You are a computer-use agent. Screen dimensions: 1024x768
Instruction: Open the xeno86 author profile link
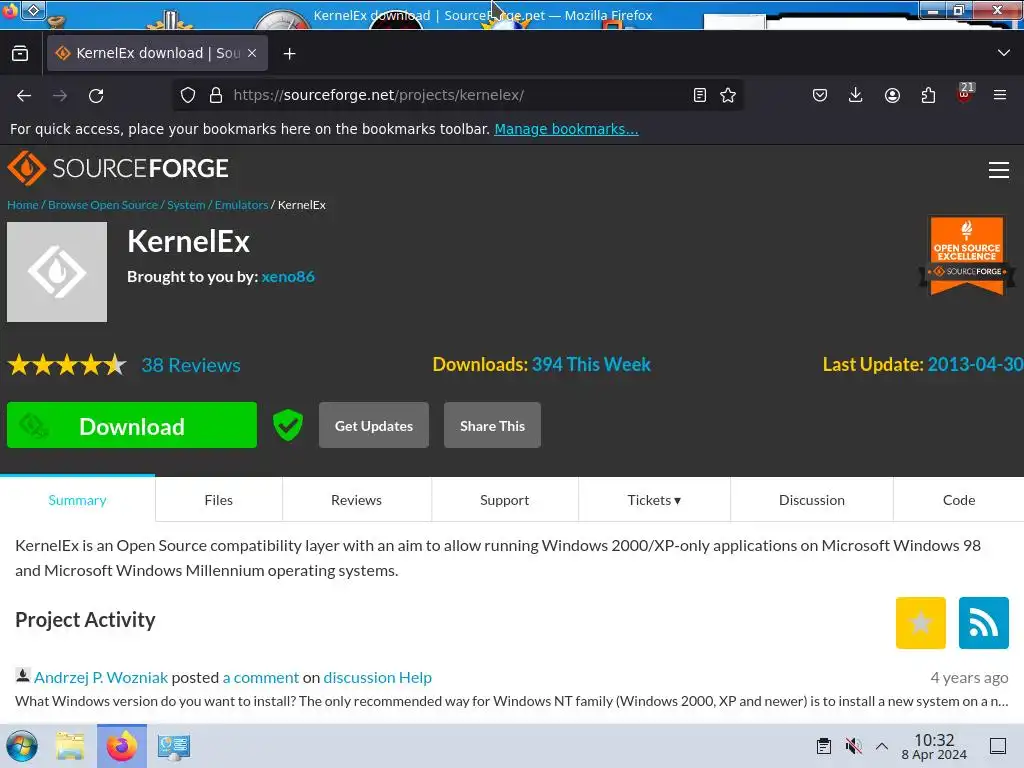coord(288,277)
